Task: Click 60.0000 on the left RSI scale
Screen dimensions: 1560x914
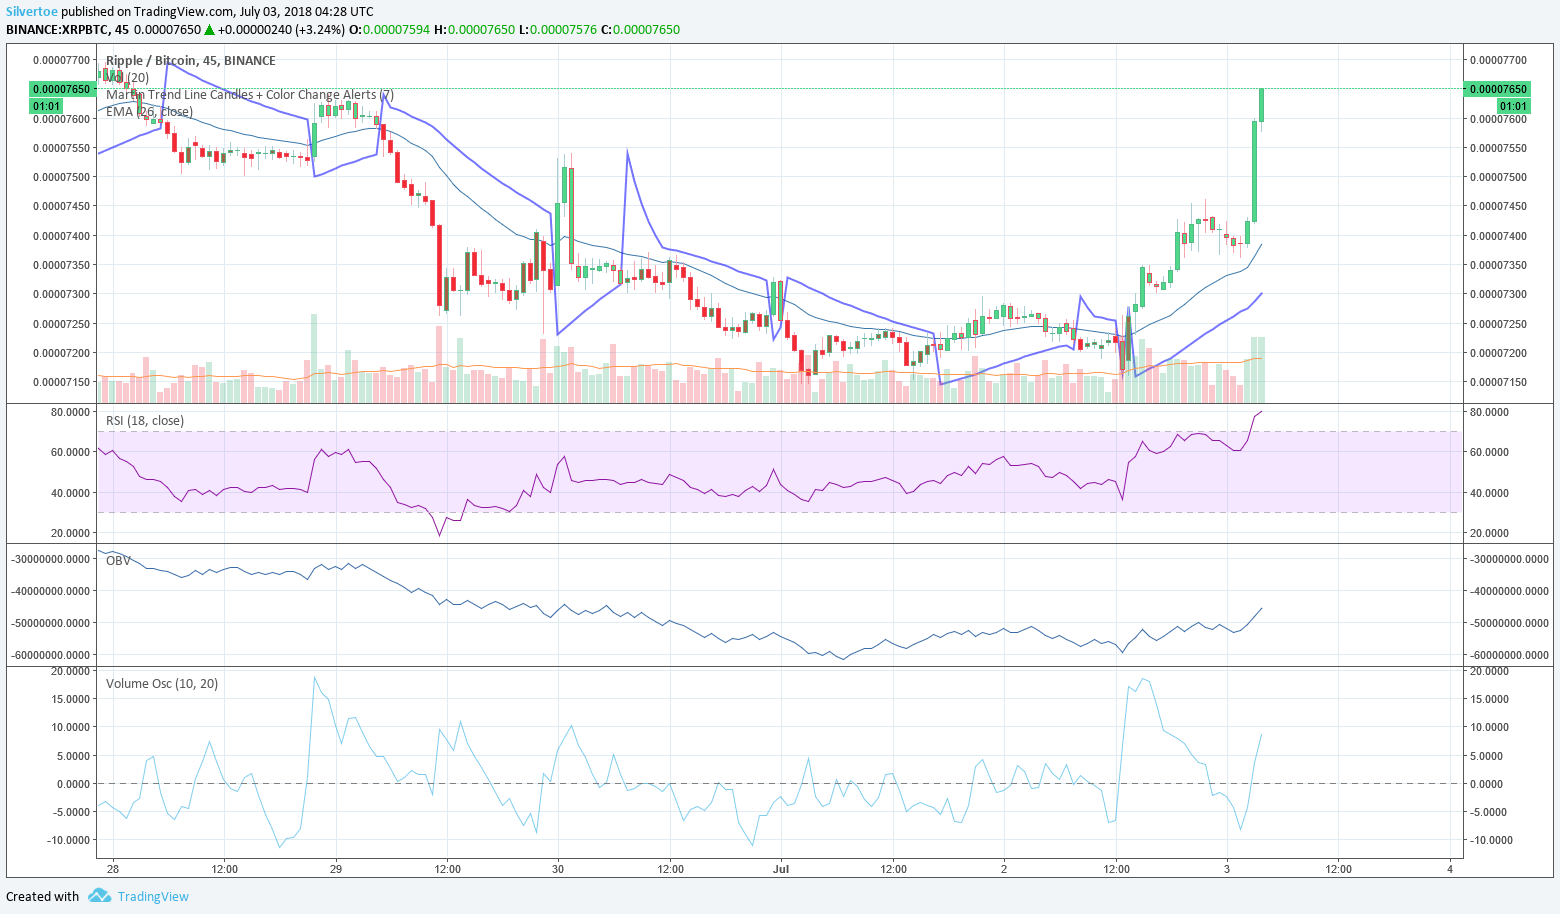Action: pos(71,453)
